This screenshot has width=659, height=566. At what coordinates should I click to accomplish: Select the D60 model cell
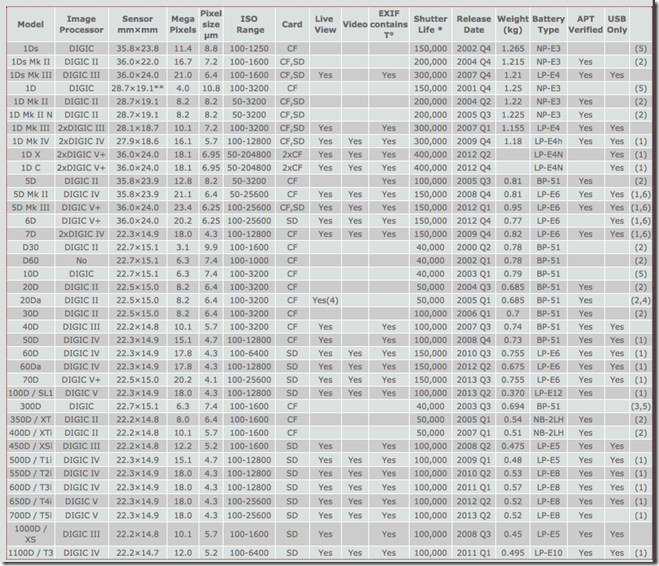point(31,261)
